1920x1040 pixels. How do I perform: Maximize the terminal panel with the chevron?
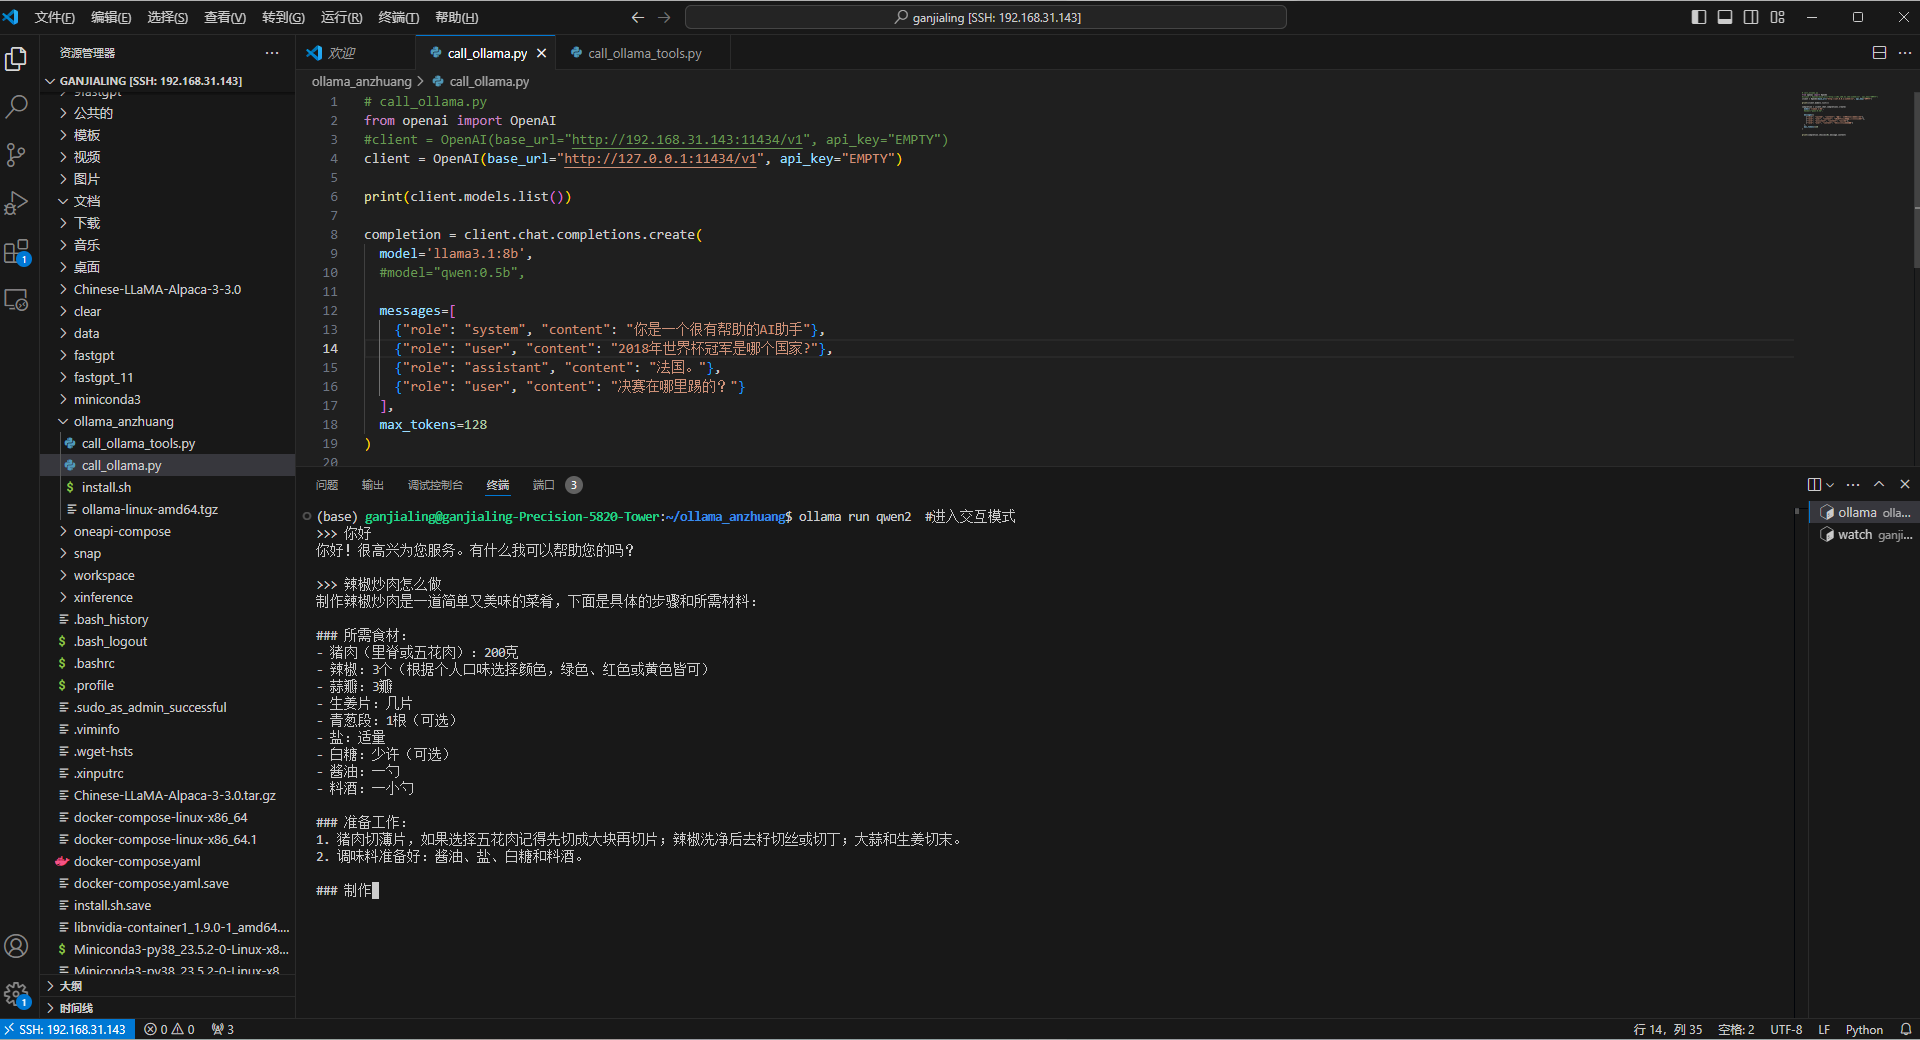click(x=1879, y=485)
